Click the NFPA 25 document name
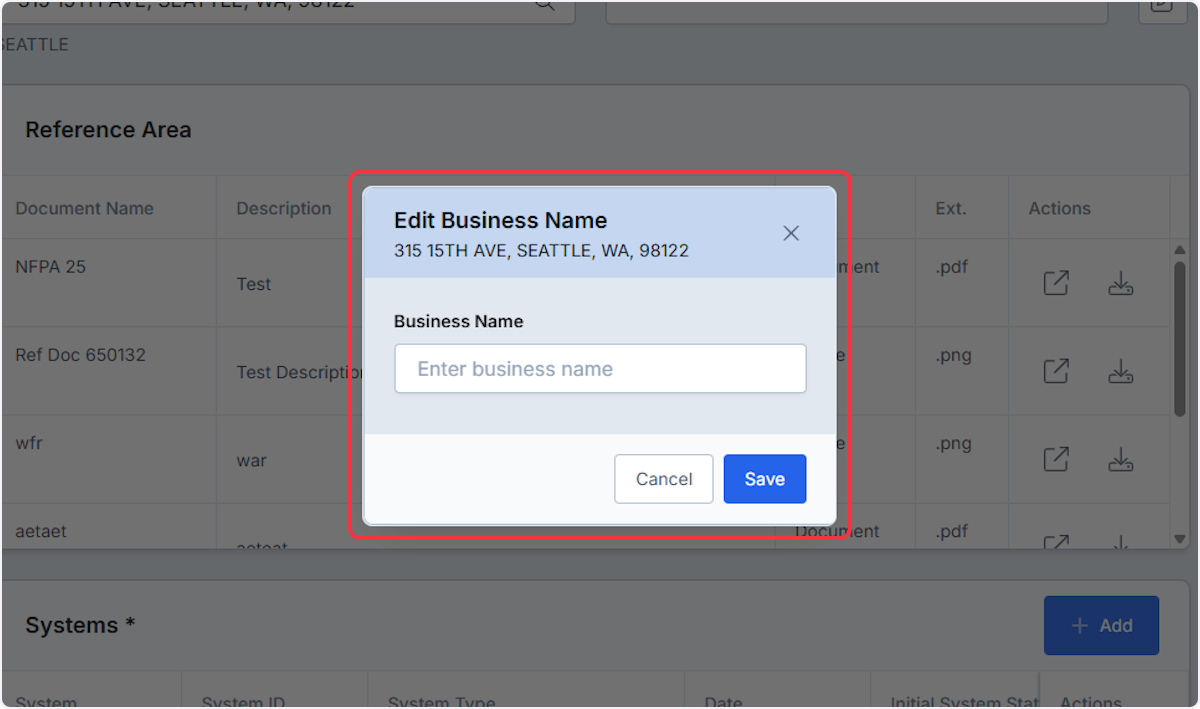Screen dimensions: 1200x709 [51, 267]
